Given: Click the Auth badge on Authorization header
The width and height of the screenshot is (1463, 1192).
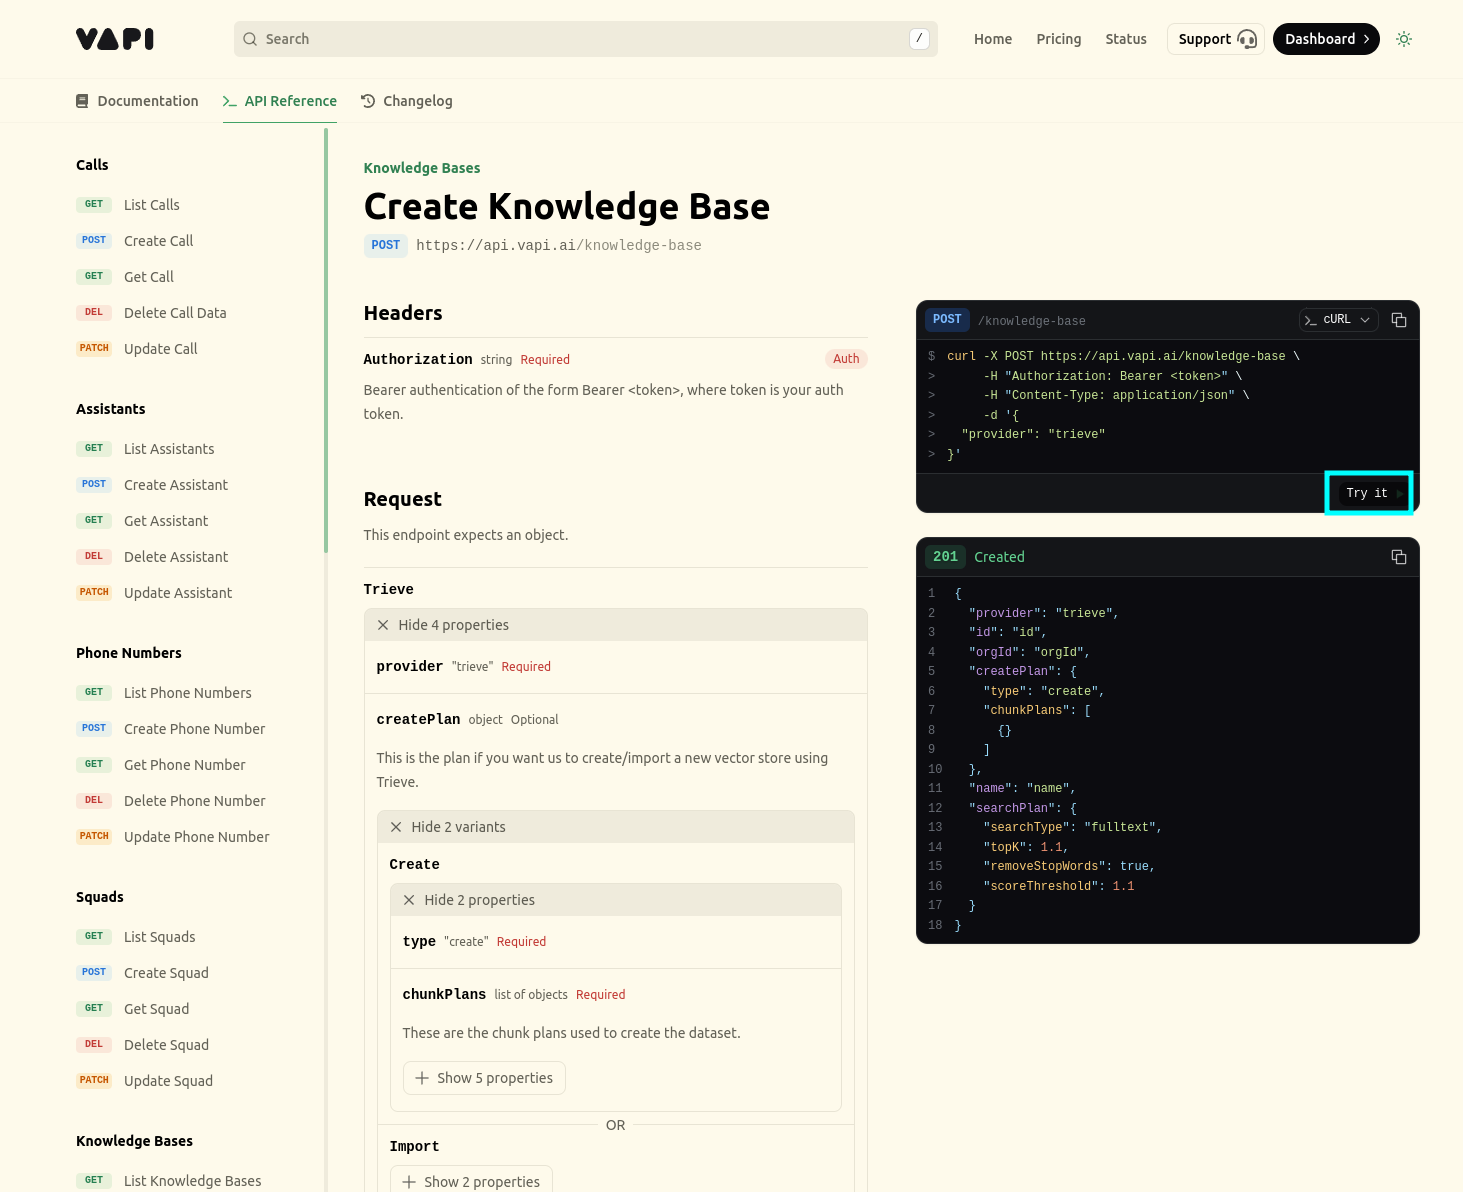Looking at the screenshot, I should pos(846,359).
